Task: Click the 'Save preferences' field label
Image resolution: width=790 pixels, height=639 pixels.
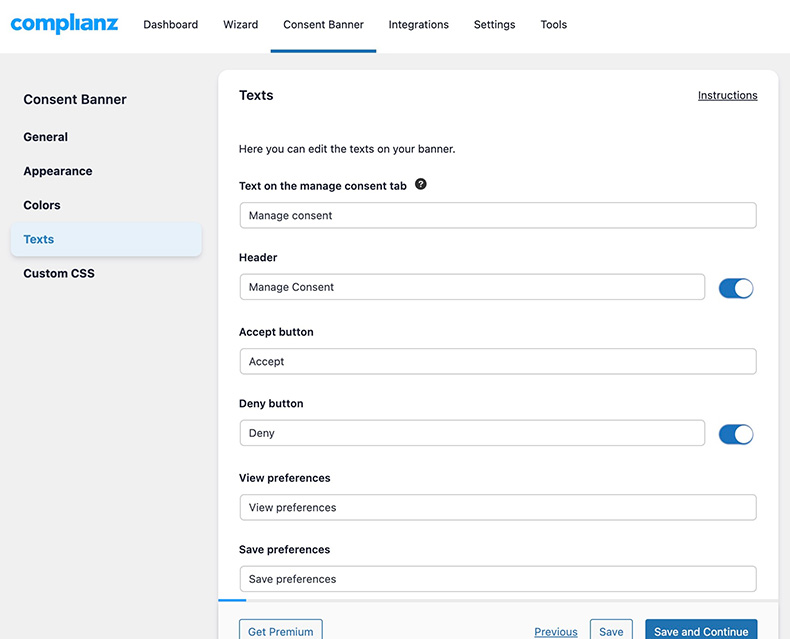Action: 285,550
